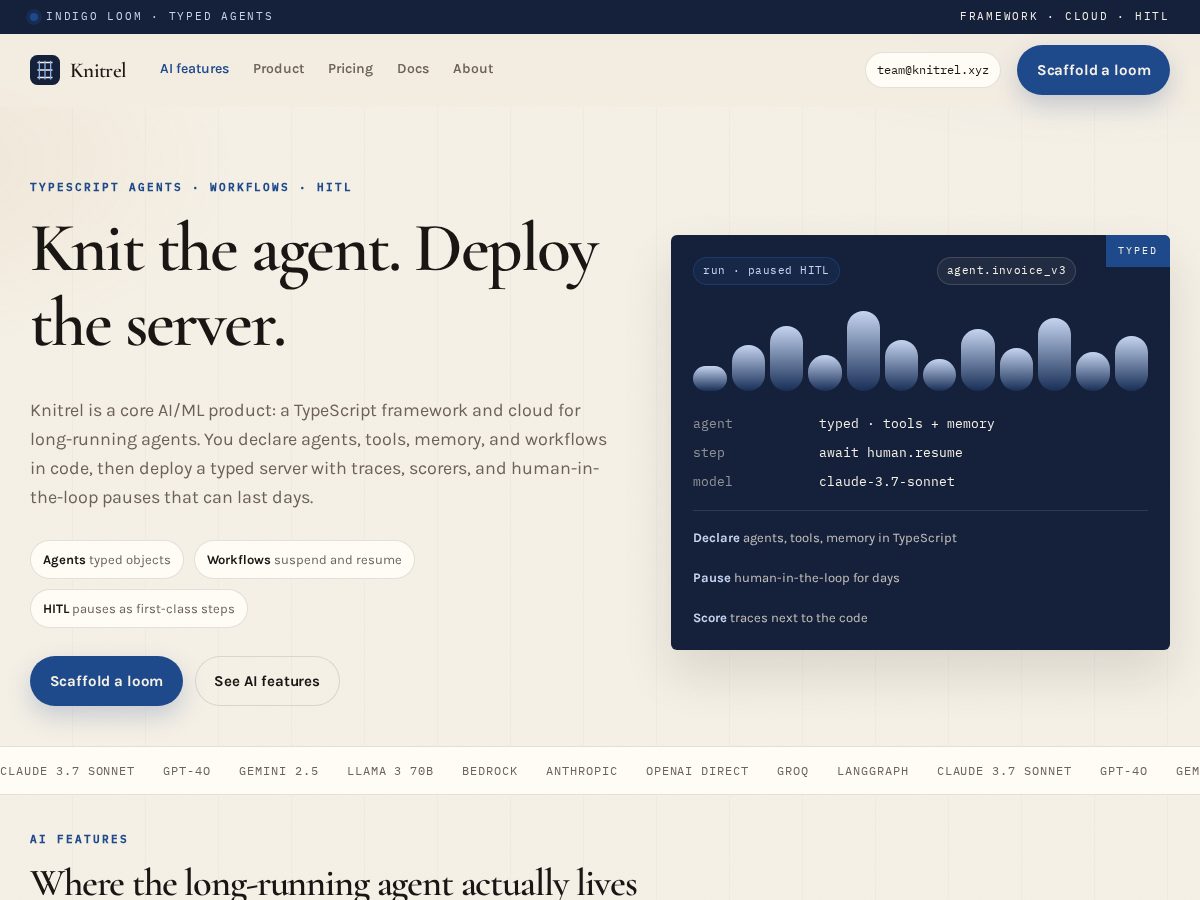Click GEMINI 2.5 in the ticker
Screen dimensions: 1200x900
pyautogui.click(x=279, y=771)
